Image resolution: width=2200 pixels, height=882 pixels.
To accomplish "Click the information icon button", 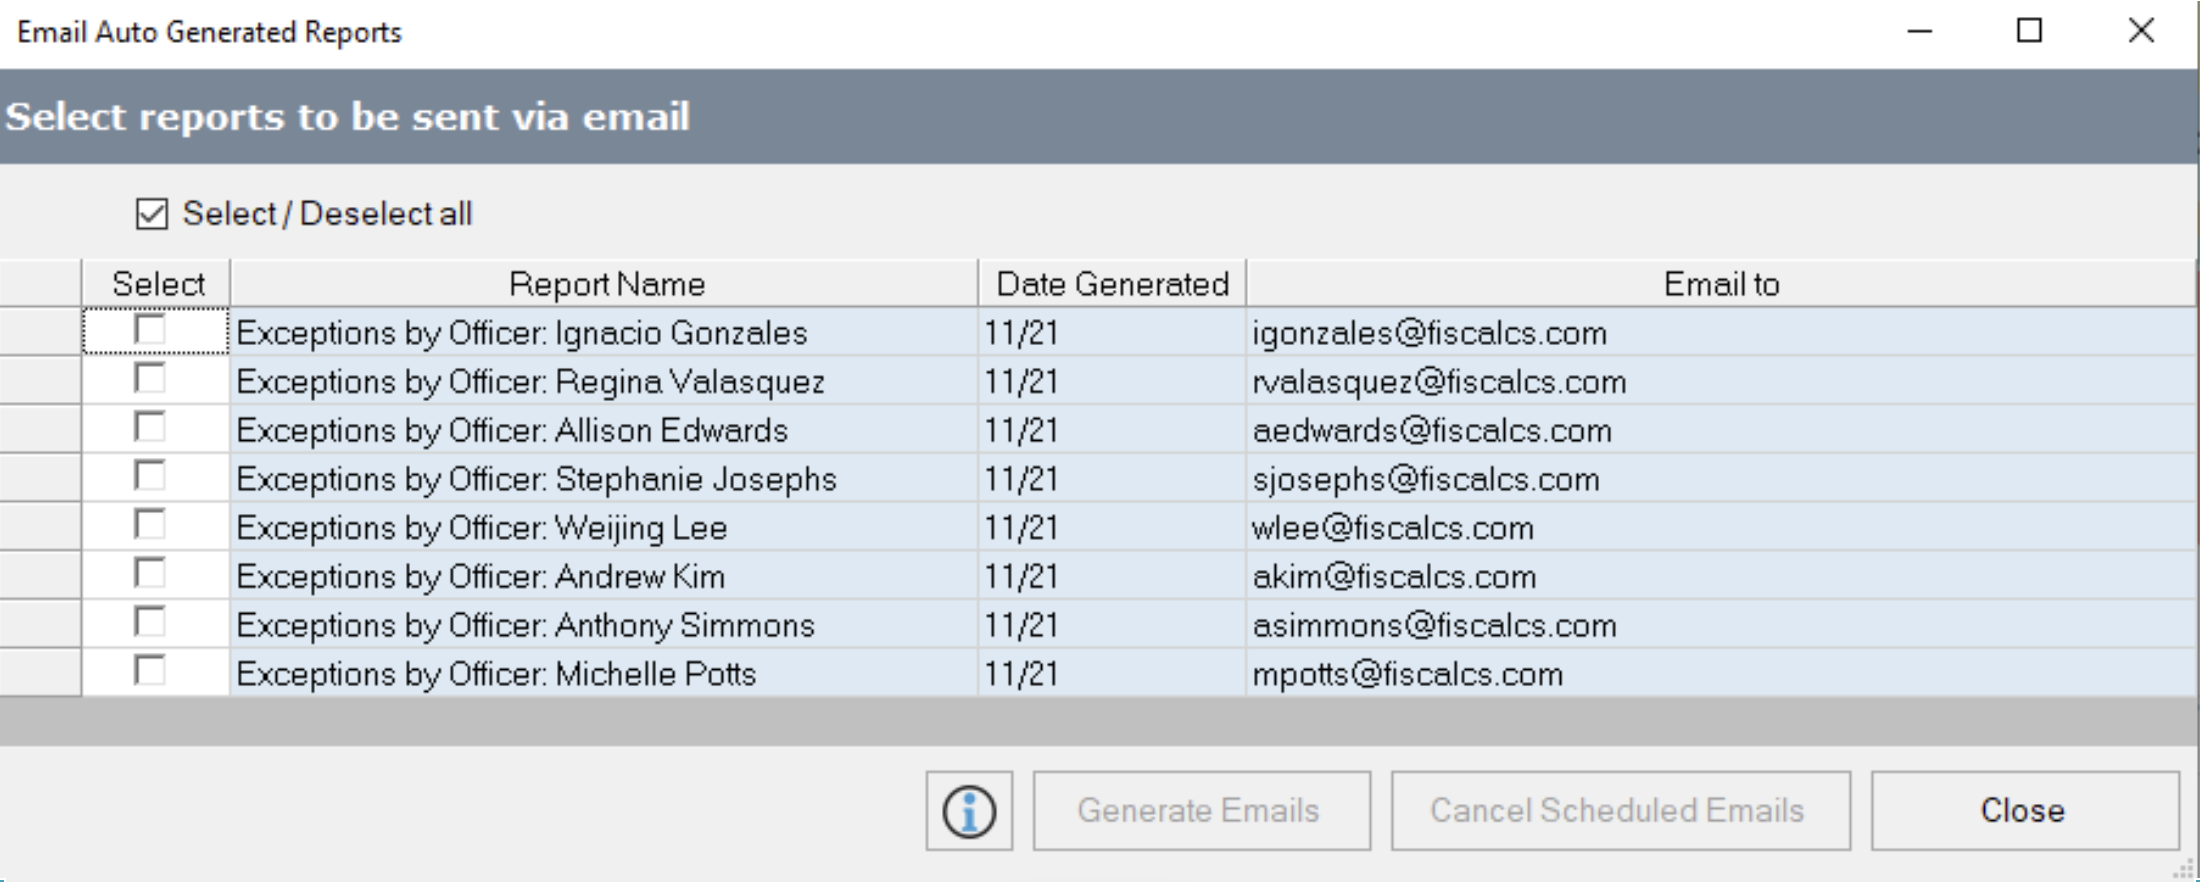I will pyautogui.click(x=968, y=810).
